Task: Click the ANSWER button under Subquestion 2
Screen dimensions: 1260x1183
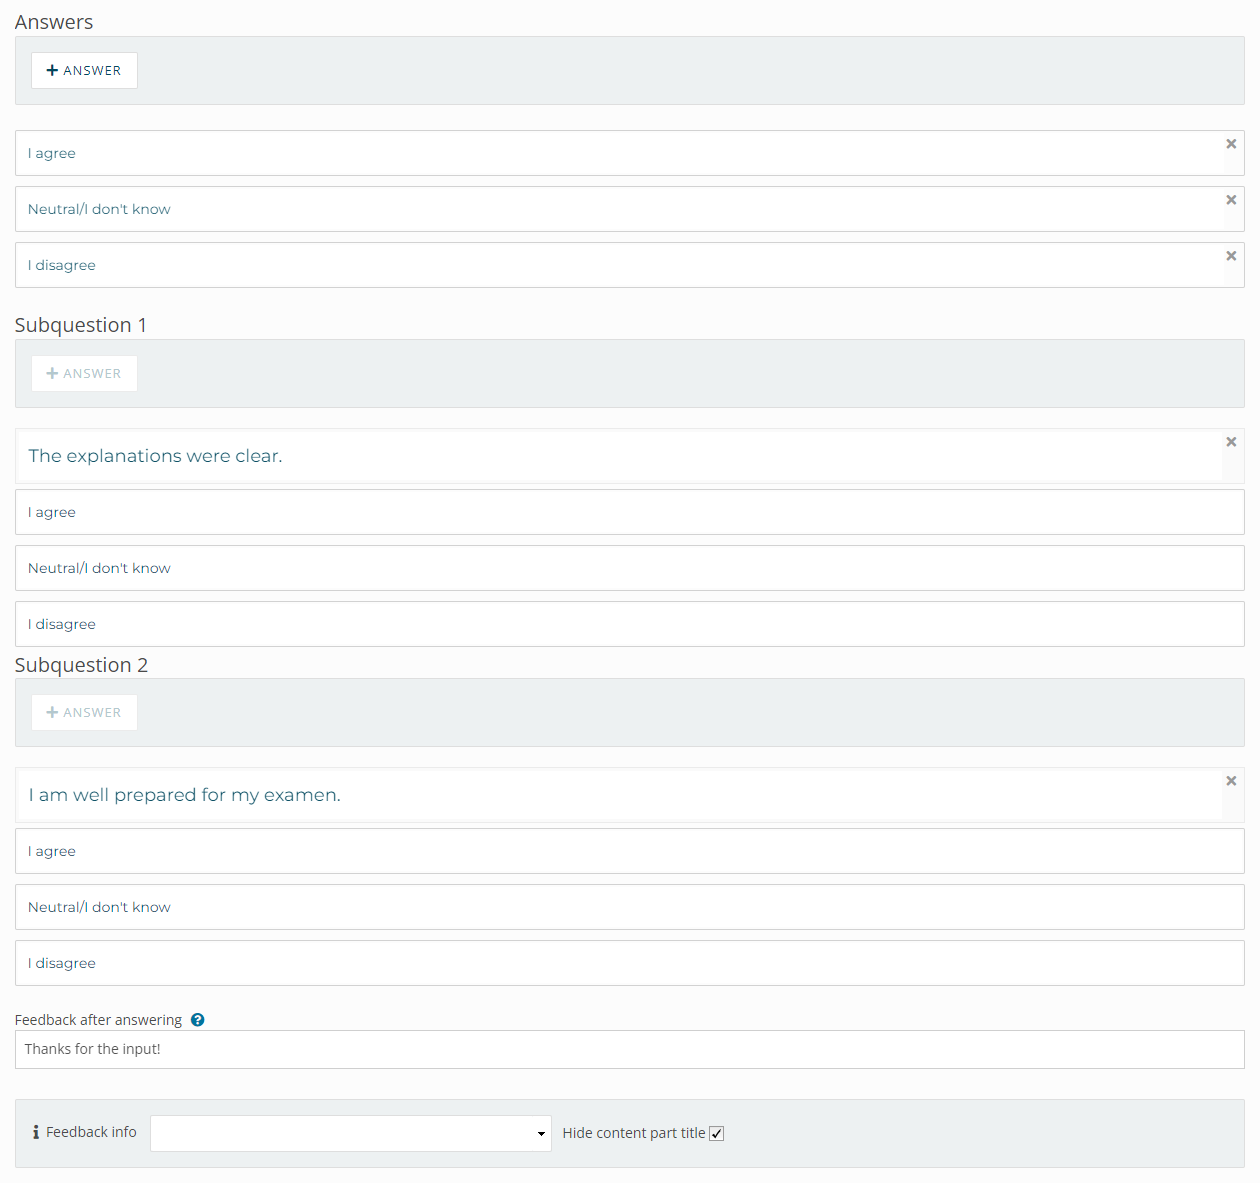Action: [84, 713]
